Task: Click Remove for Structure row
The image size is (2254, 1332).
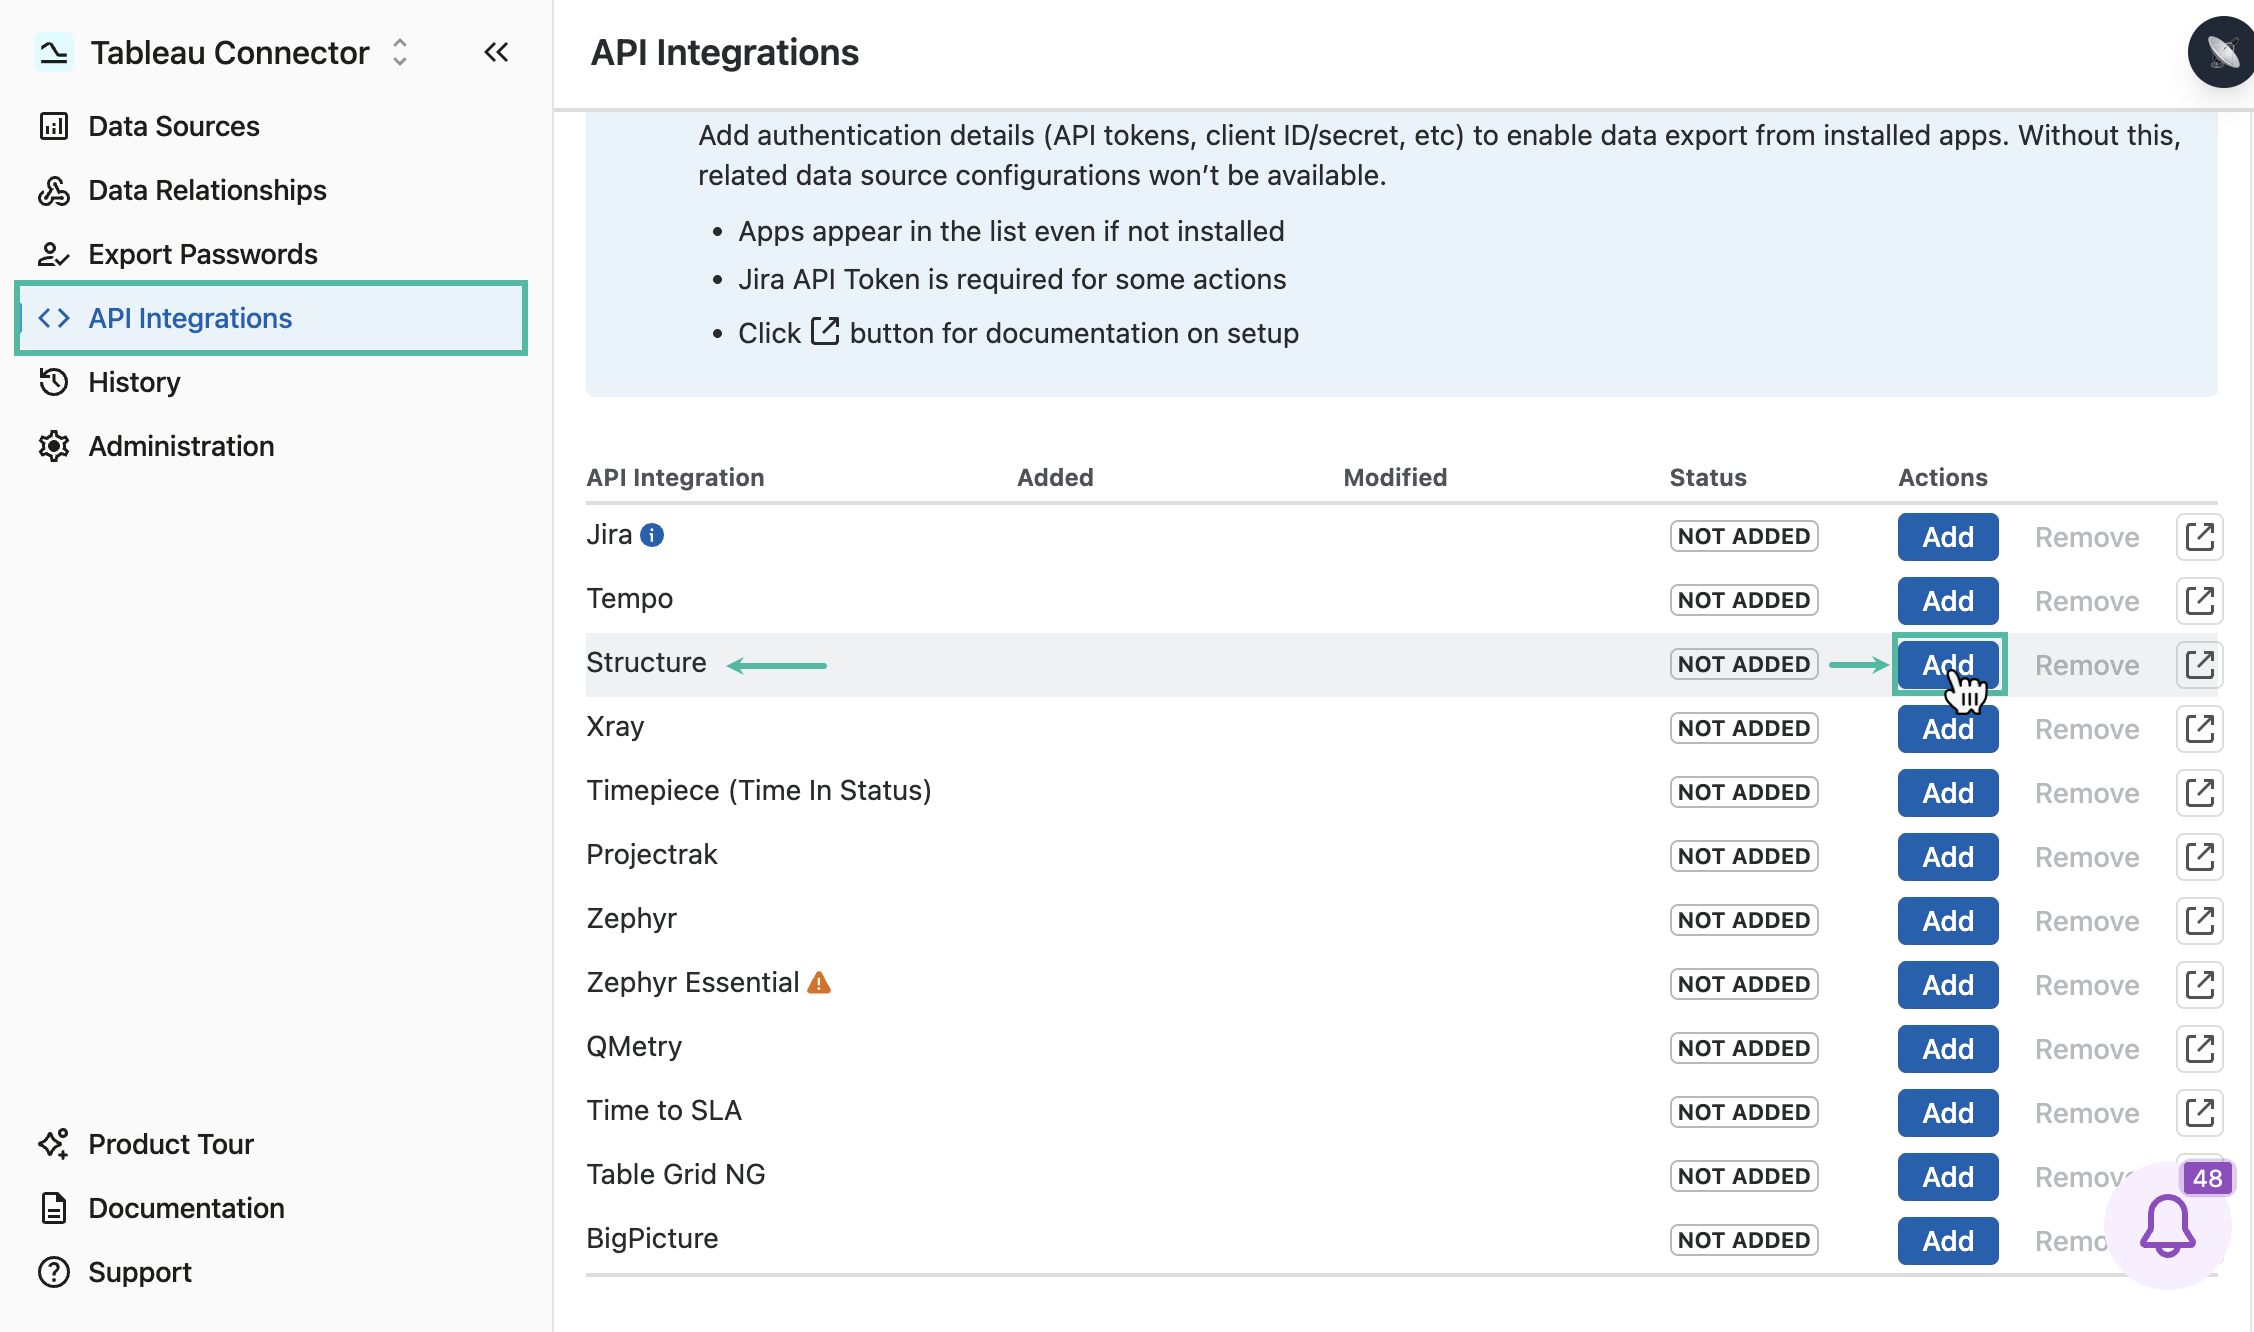Action: point(2087,665)
